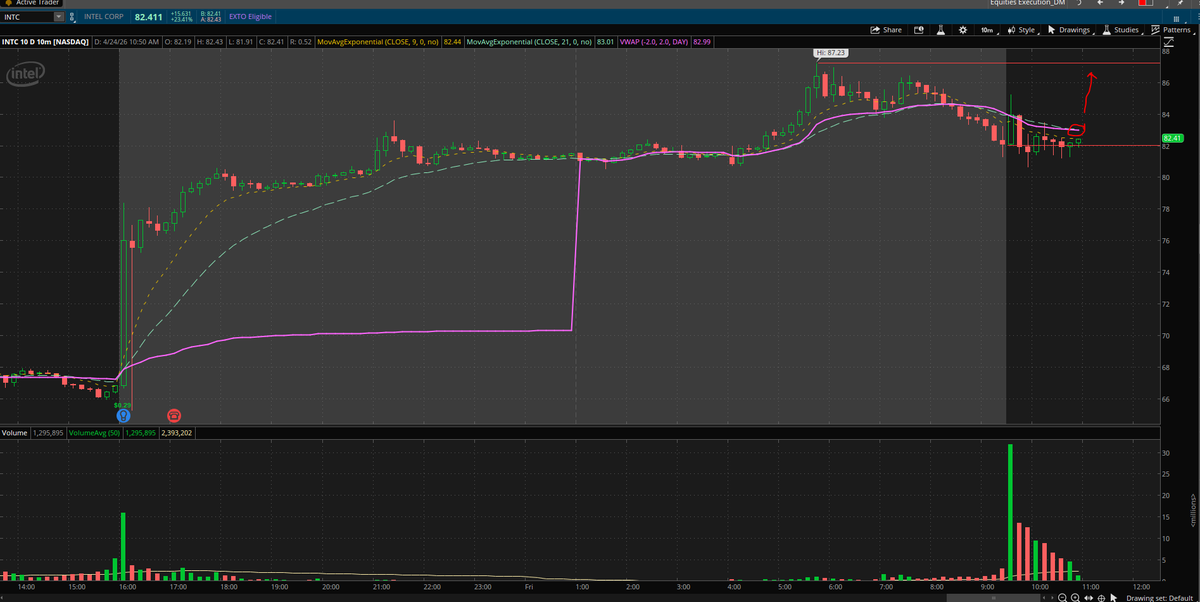Click the 2,393,202 volume average value
This screenshot has height=602, width=1200.
pyautogui.click(x=176, y=433)
